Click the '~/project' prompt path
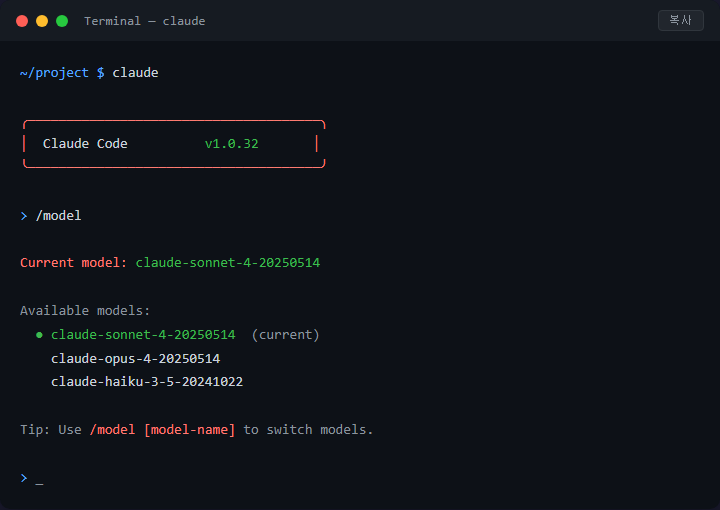720x510 pixels. (54, 73)
